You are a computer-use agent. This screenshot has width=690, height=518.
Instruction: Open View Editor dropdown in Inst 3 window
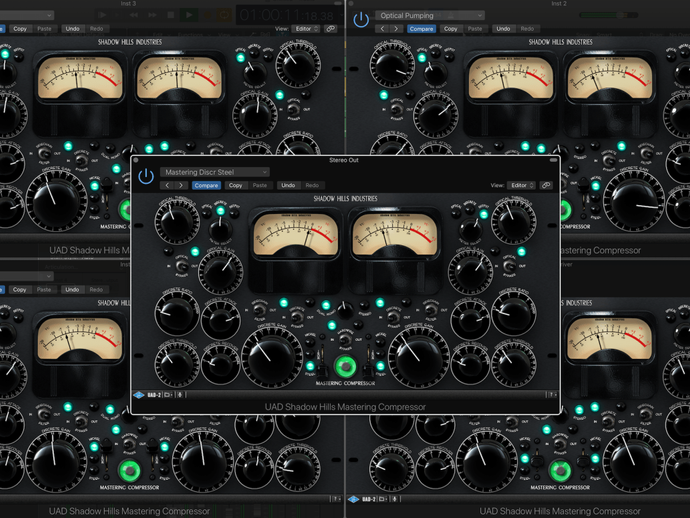[x=306, y=29]
